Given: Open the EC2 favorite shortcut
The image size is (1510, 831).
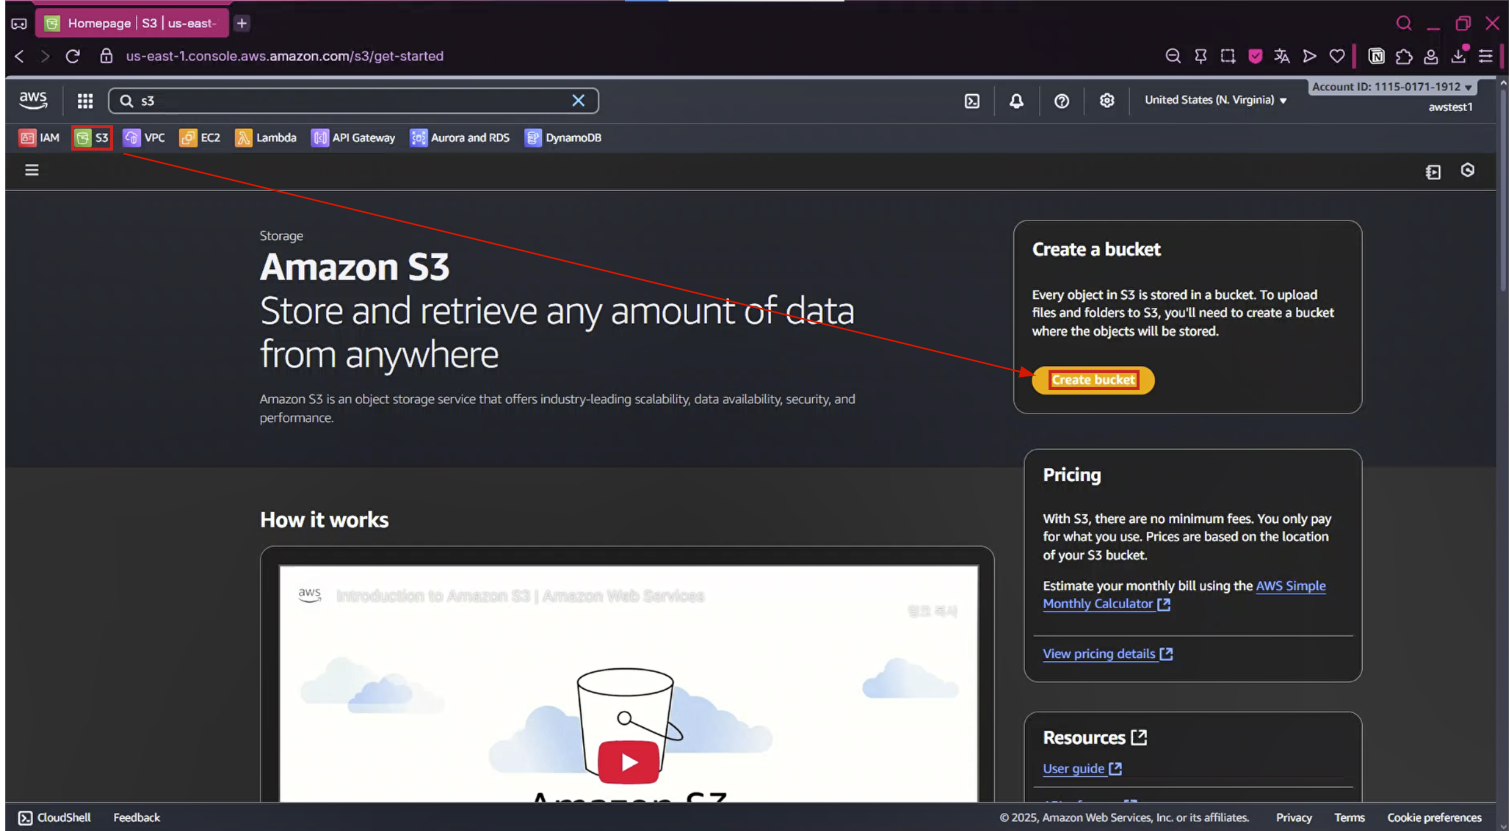Looking at the screenshot, I should pos(200,138).
